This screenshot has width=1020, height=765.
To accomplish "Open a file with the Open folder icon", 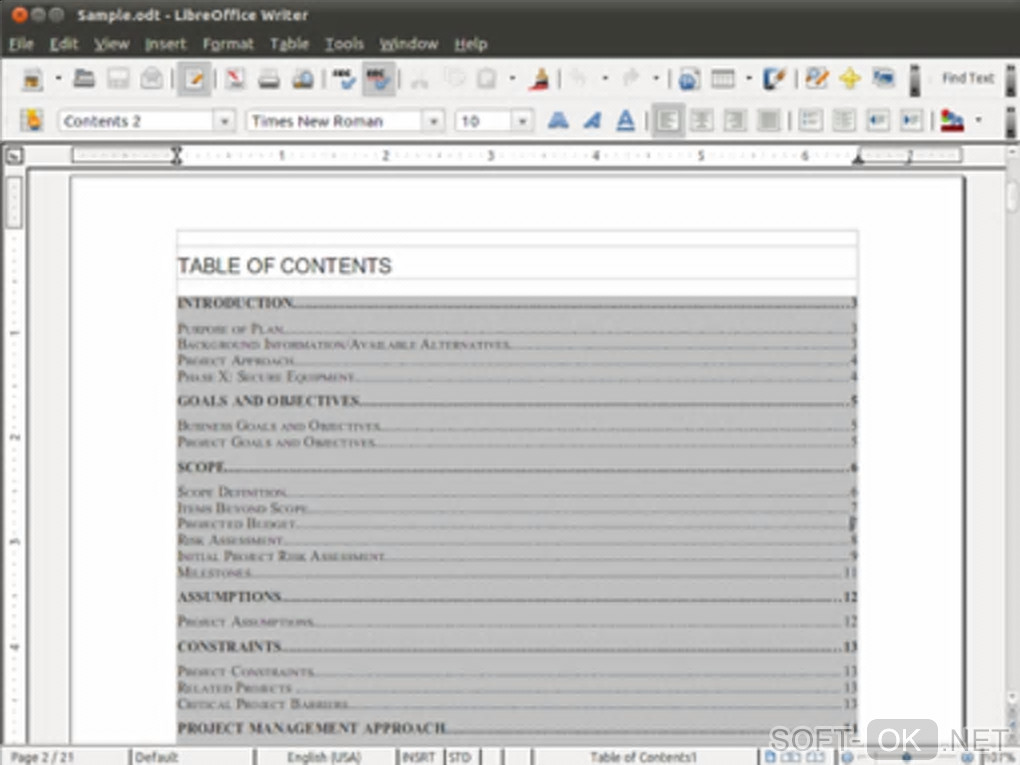I will point(83,79).
